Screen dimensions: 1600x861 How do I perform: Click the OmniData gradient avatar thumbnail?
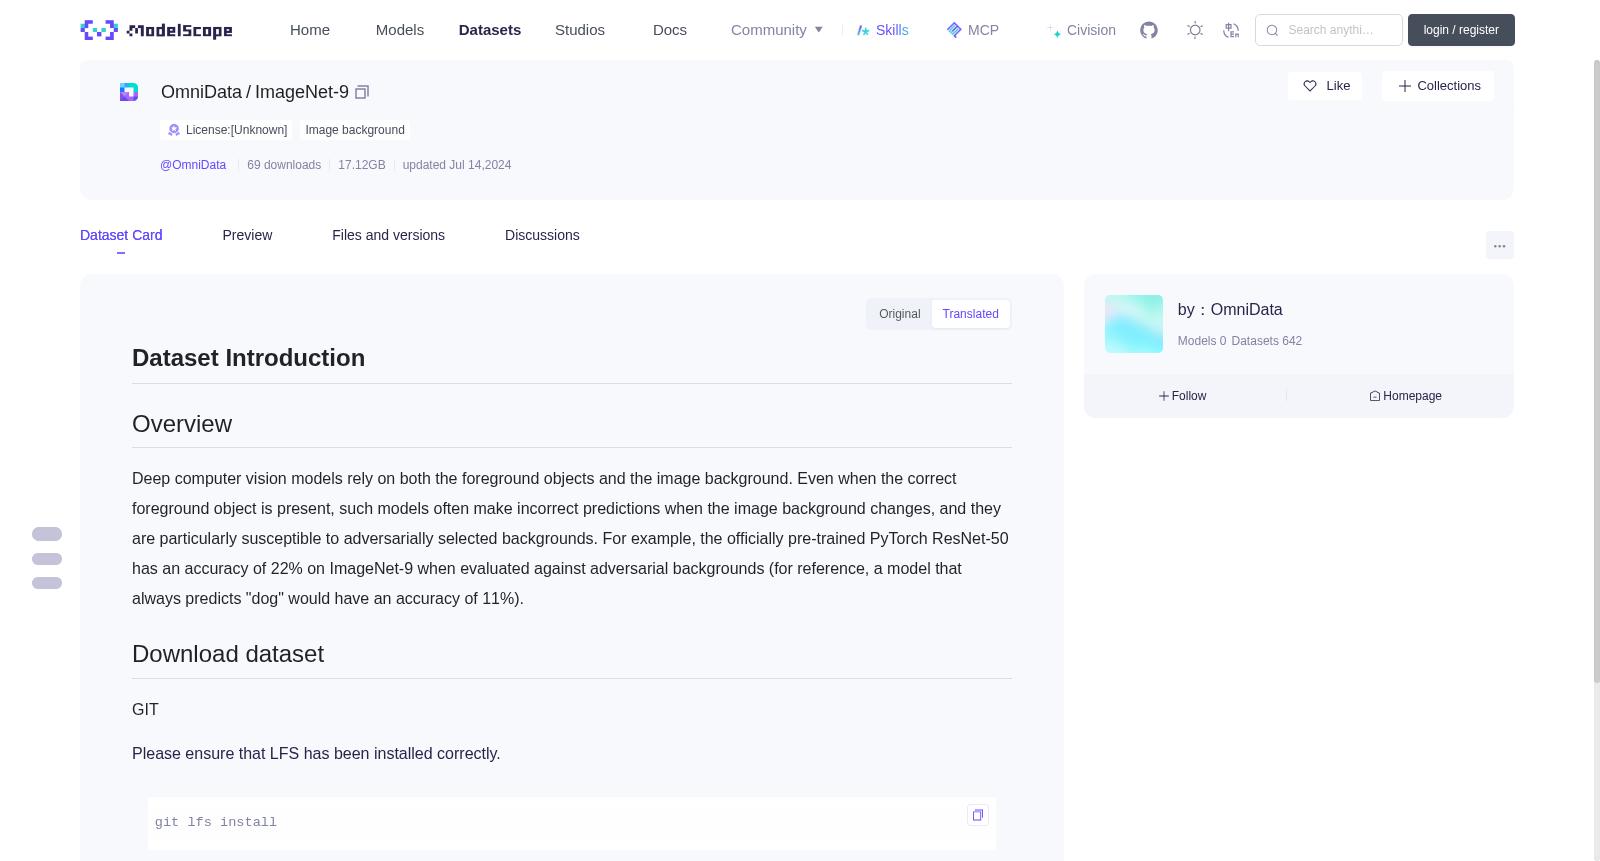pyautogui.click(x=1134, y=324)
